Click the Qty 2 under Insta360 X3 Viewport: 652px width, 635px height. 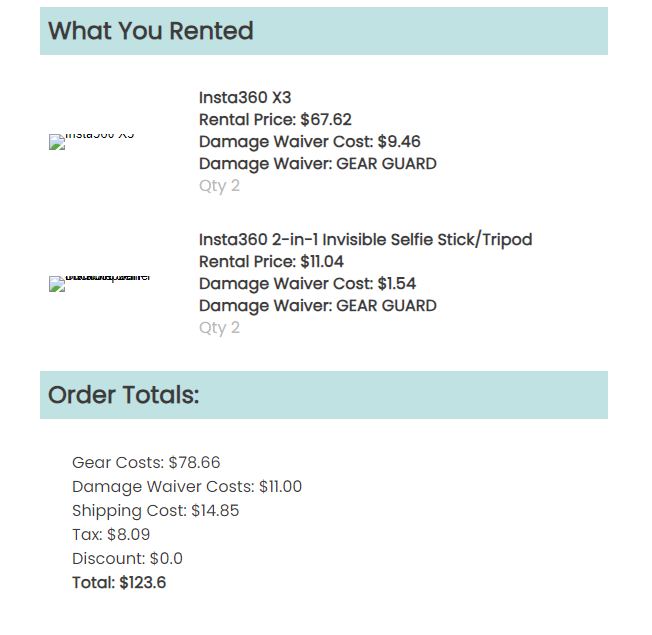click(219, 186)
